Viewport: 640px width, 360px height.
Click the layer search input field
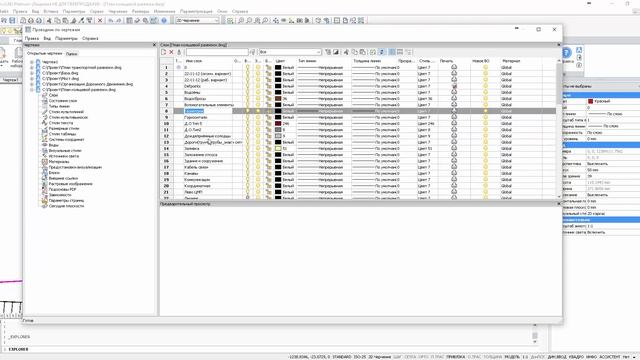(217, 52)
